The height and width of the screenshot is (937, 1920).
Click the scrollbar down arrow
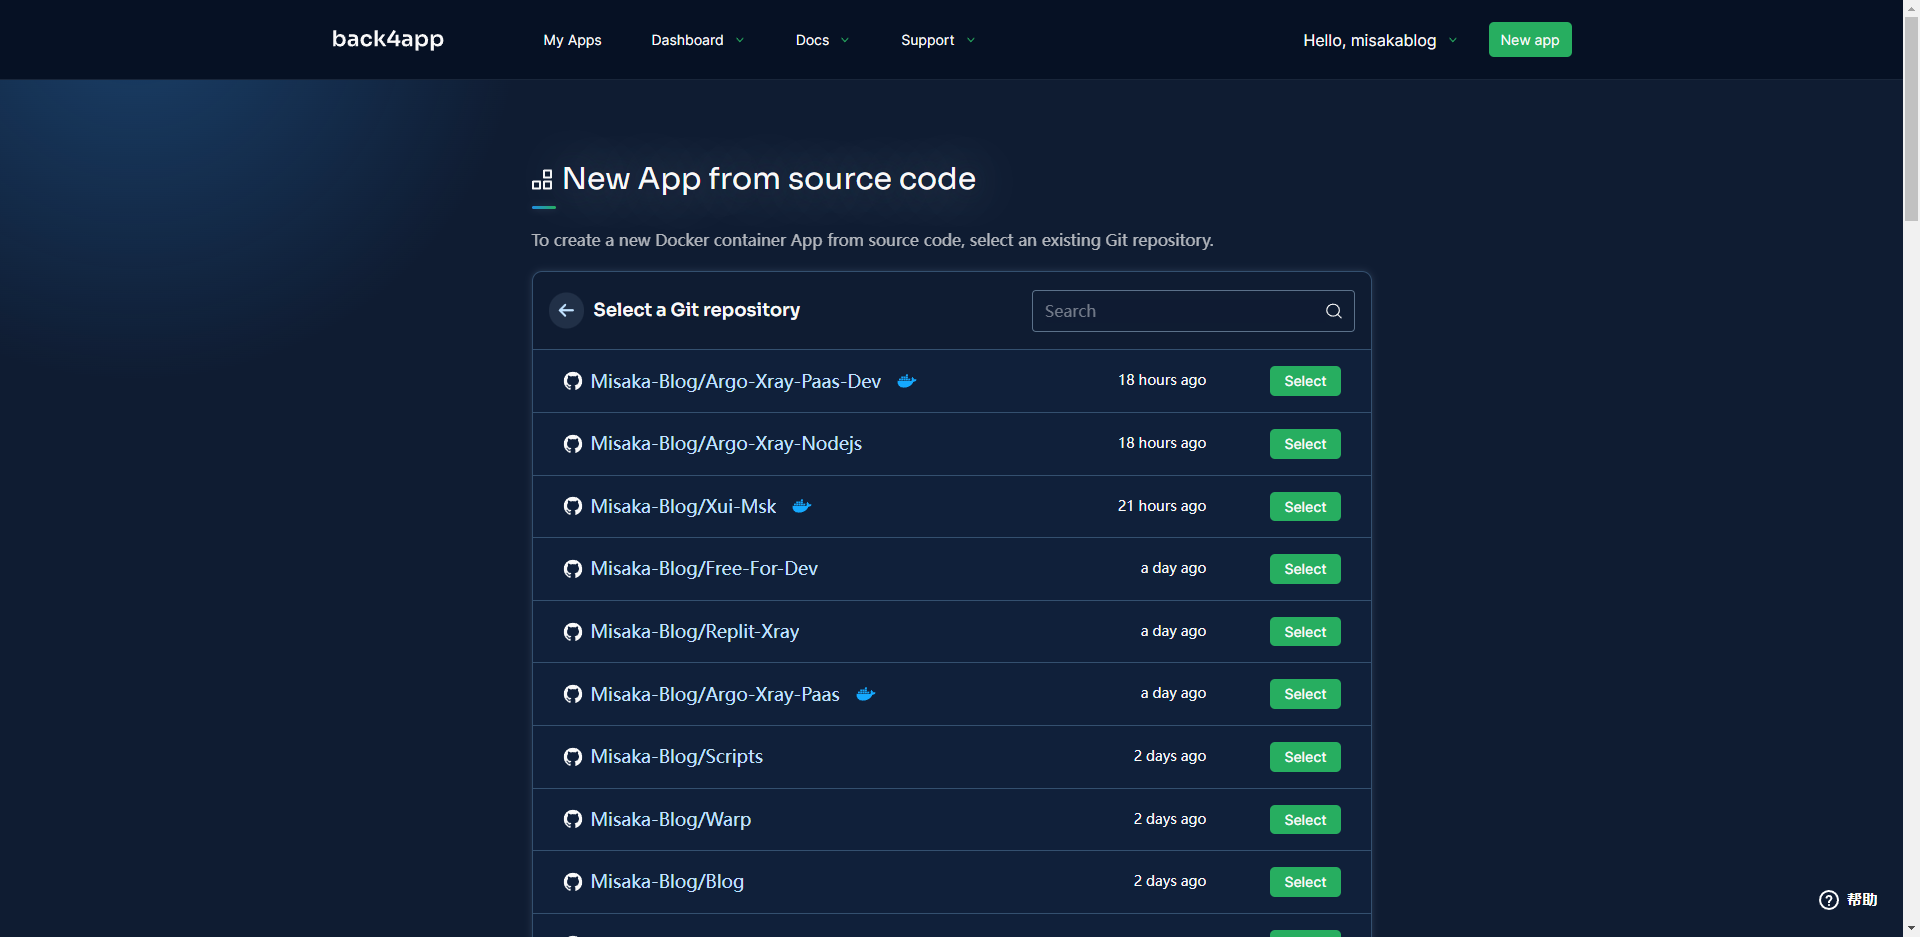(1911, 929)
